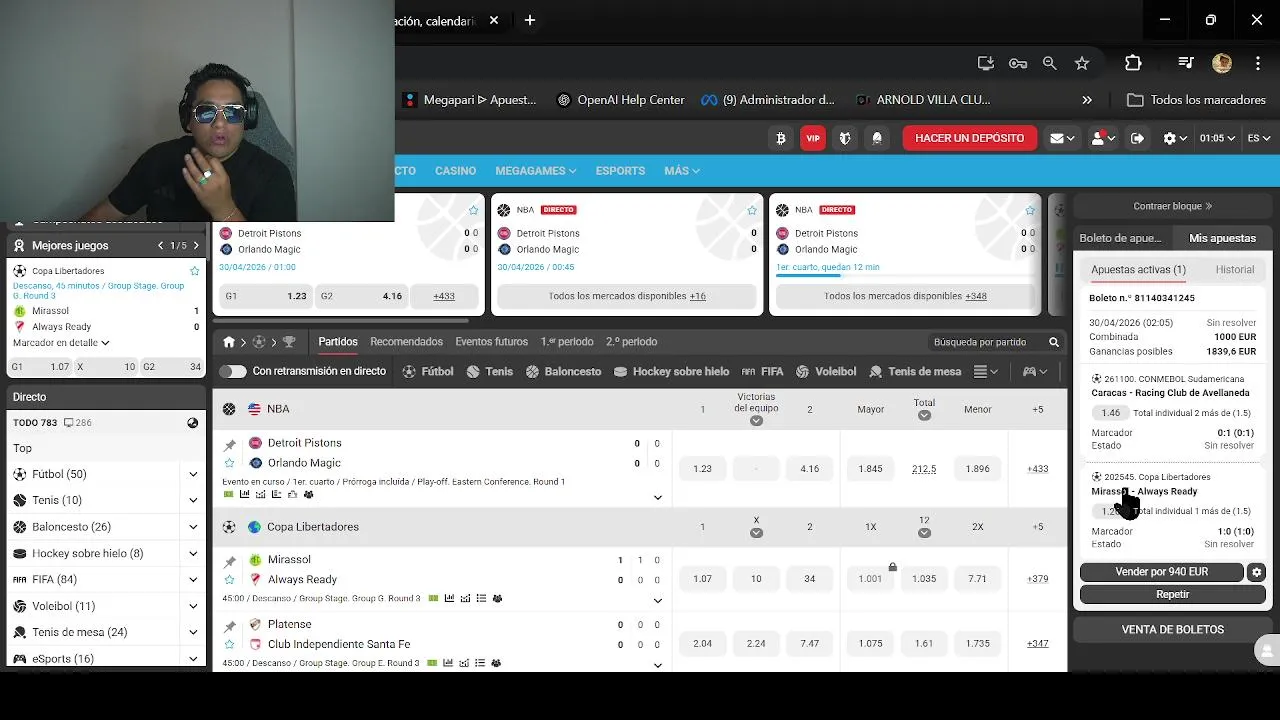
Task: Open the 01:05 time zone dropdown
Action: click(x=1216, y=138)
